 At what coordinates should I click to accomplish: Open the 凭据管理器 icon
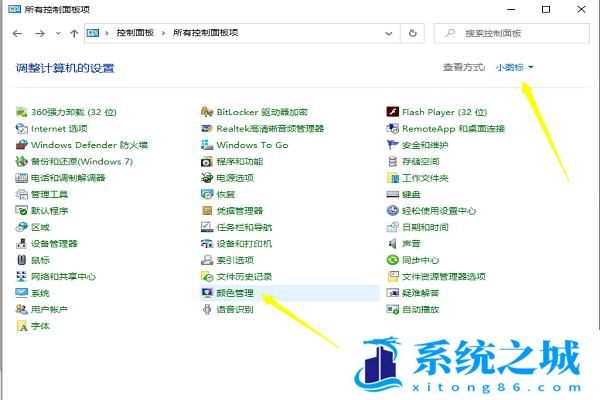[207, 211]
